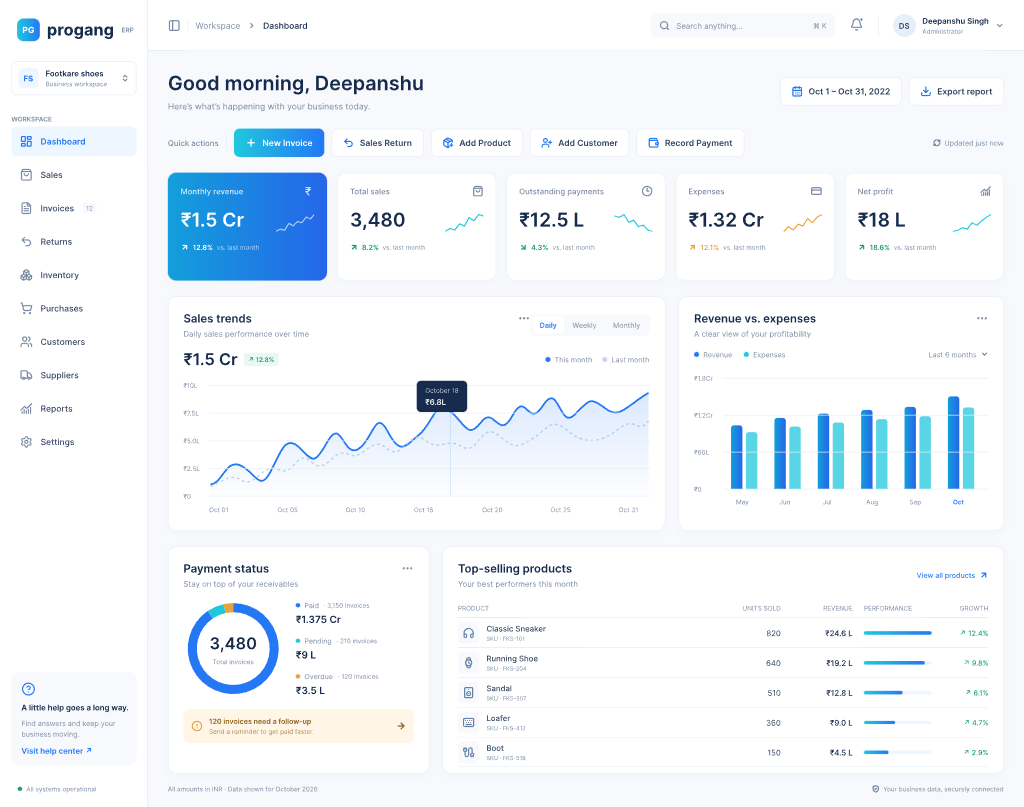Open Purchases in the sidebar
The height and width of the screenshot is (807, 1024).
tap(74, 308)
